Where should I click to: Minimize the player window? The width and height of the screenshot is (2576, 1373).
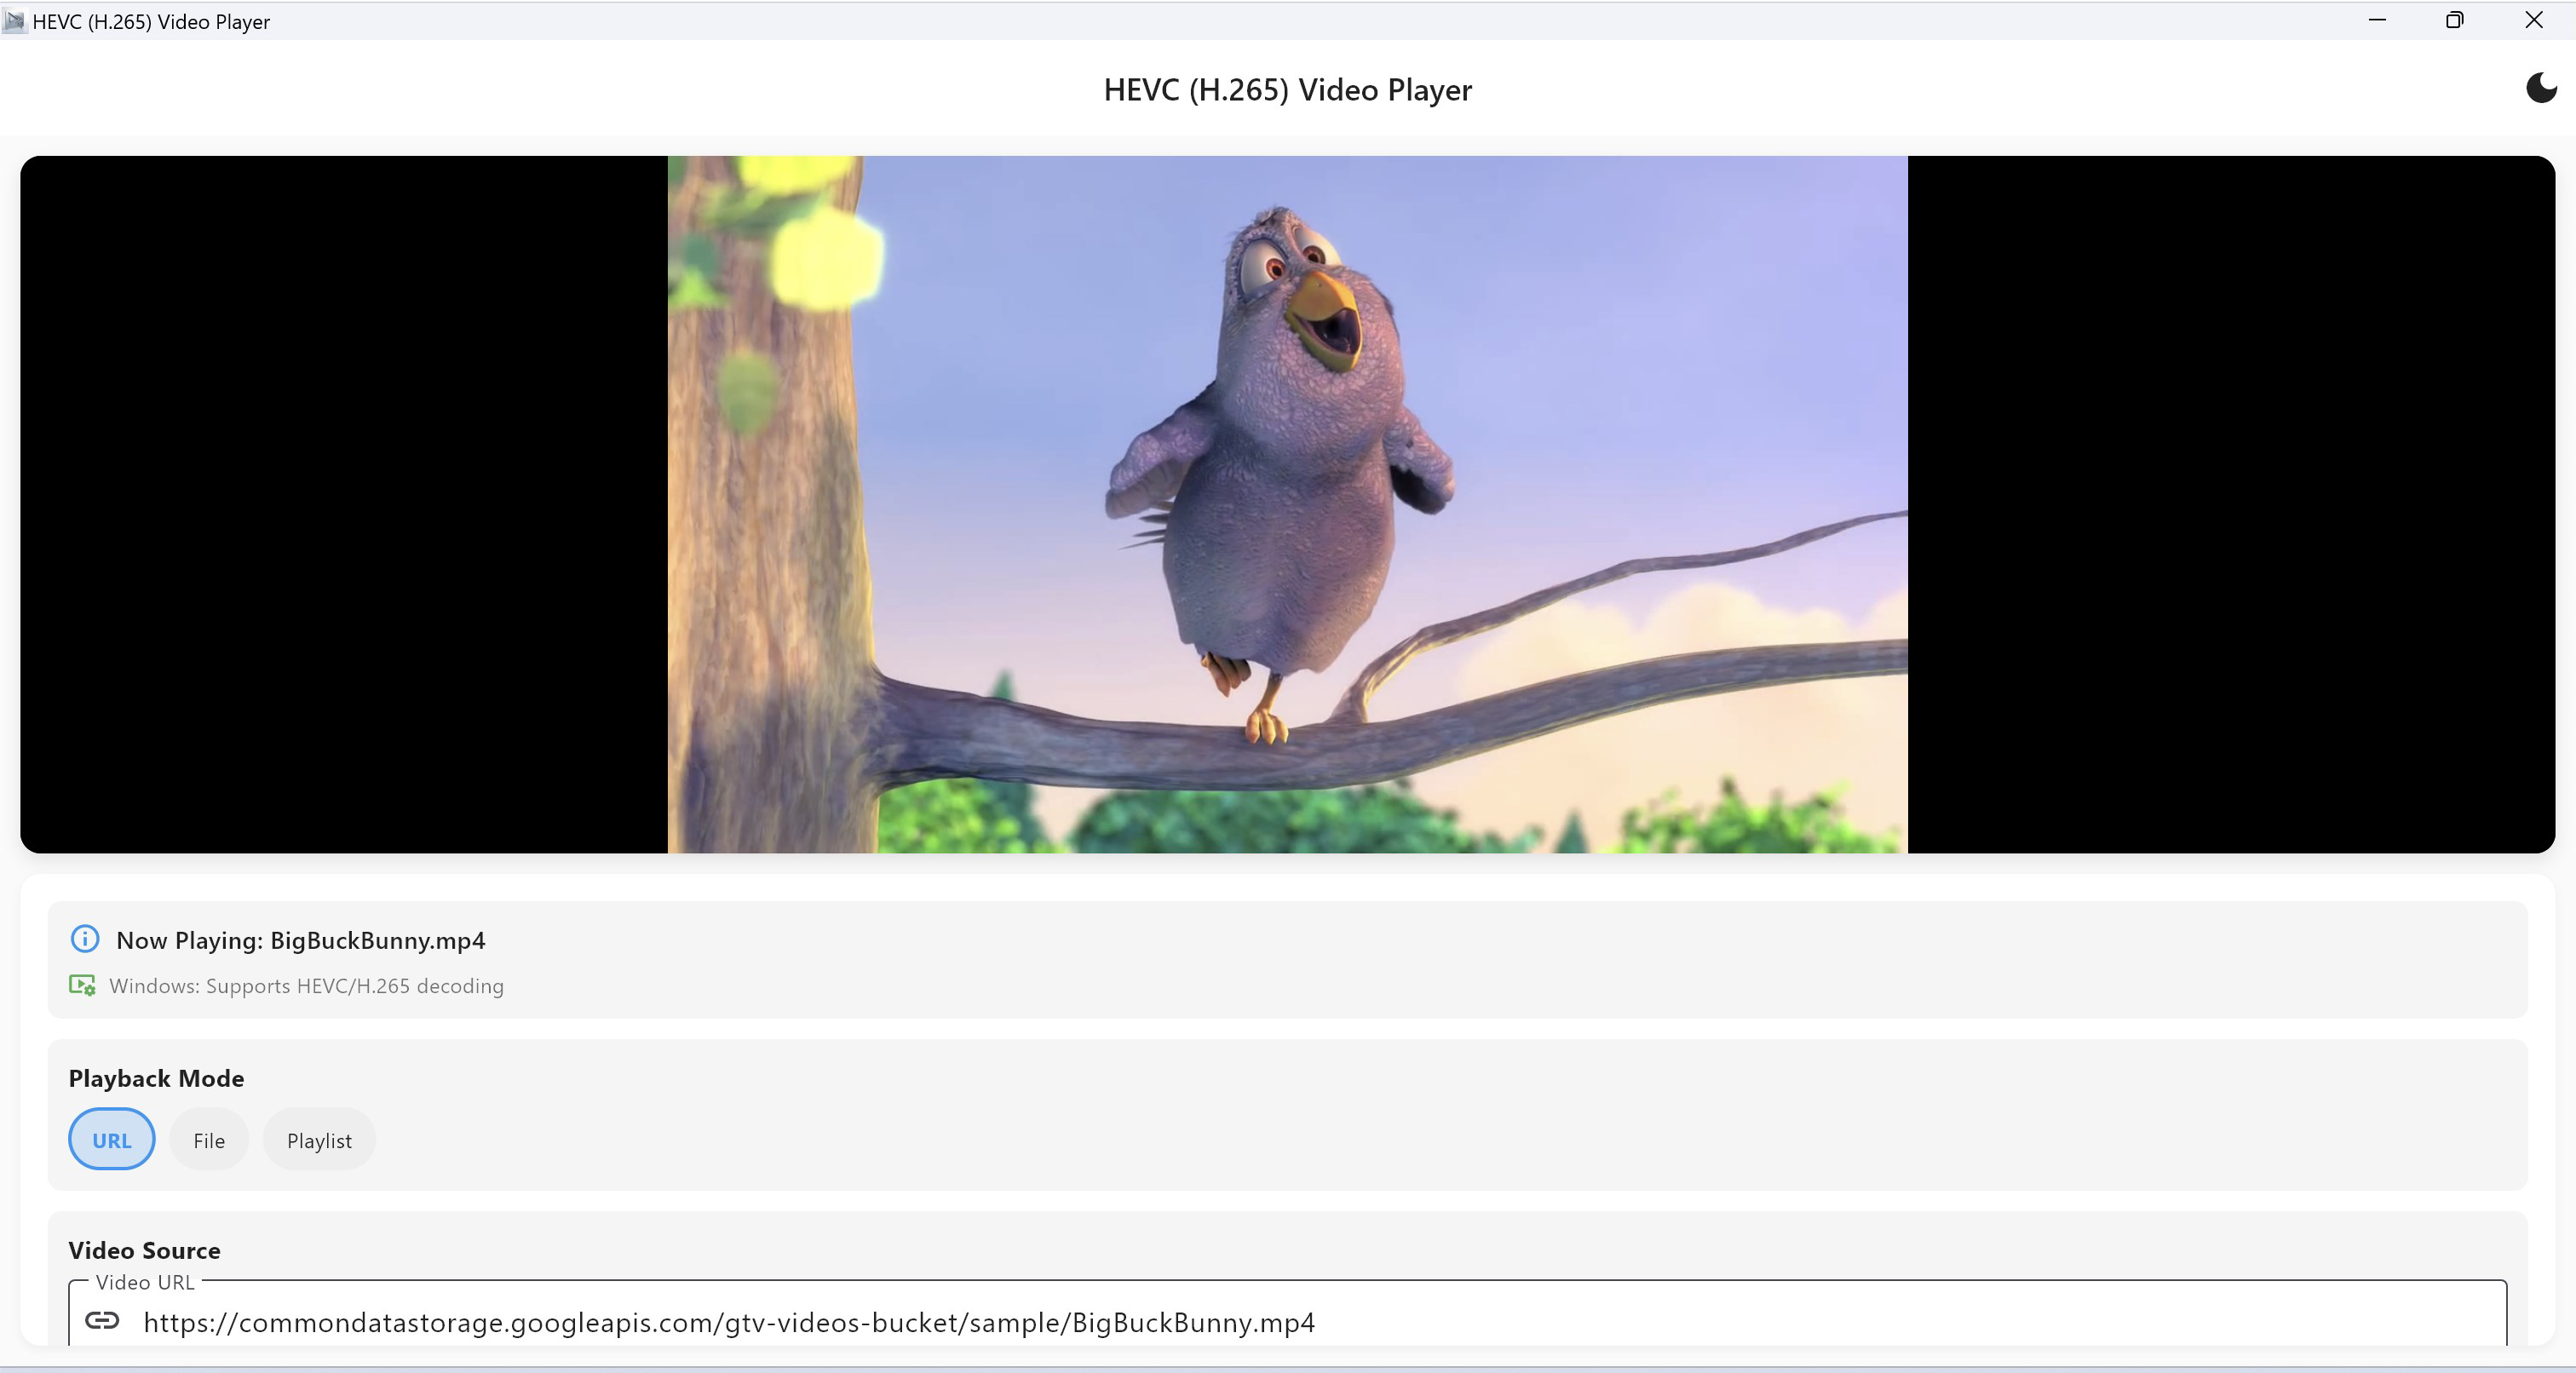pos(2378,20)
